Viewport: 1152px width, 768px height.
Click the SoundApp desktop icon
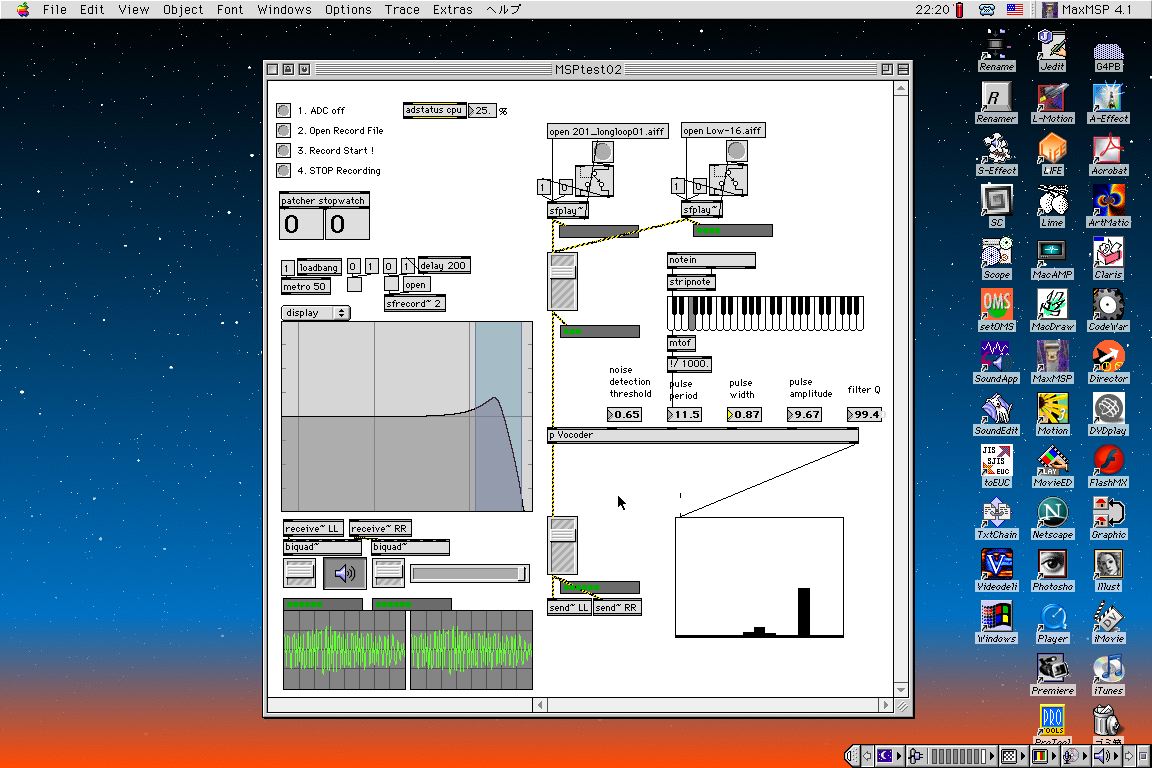pos(996,359)
